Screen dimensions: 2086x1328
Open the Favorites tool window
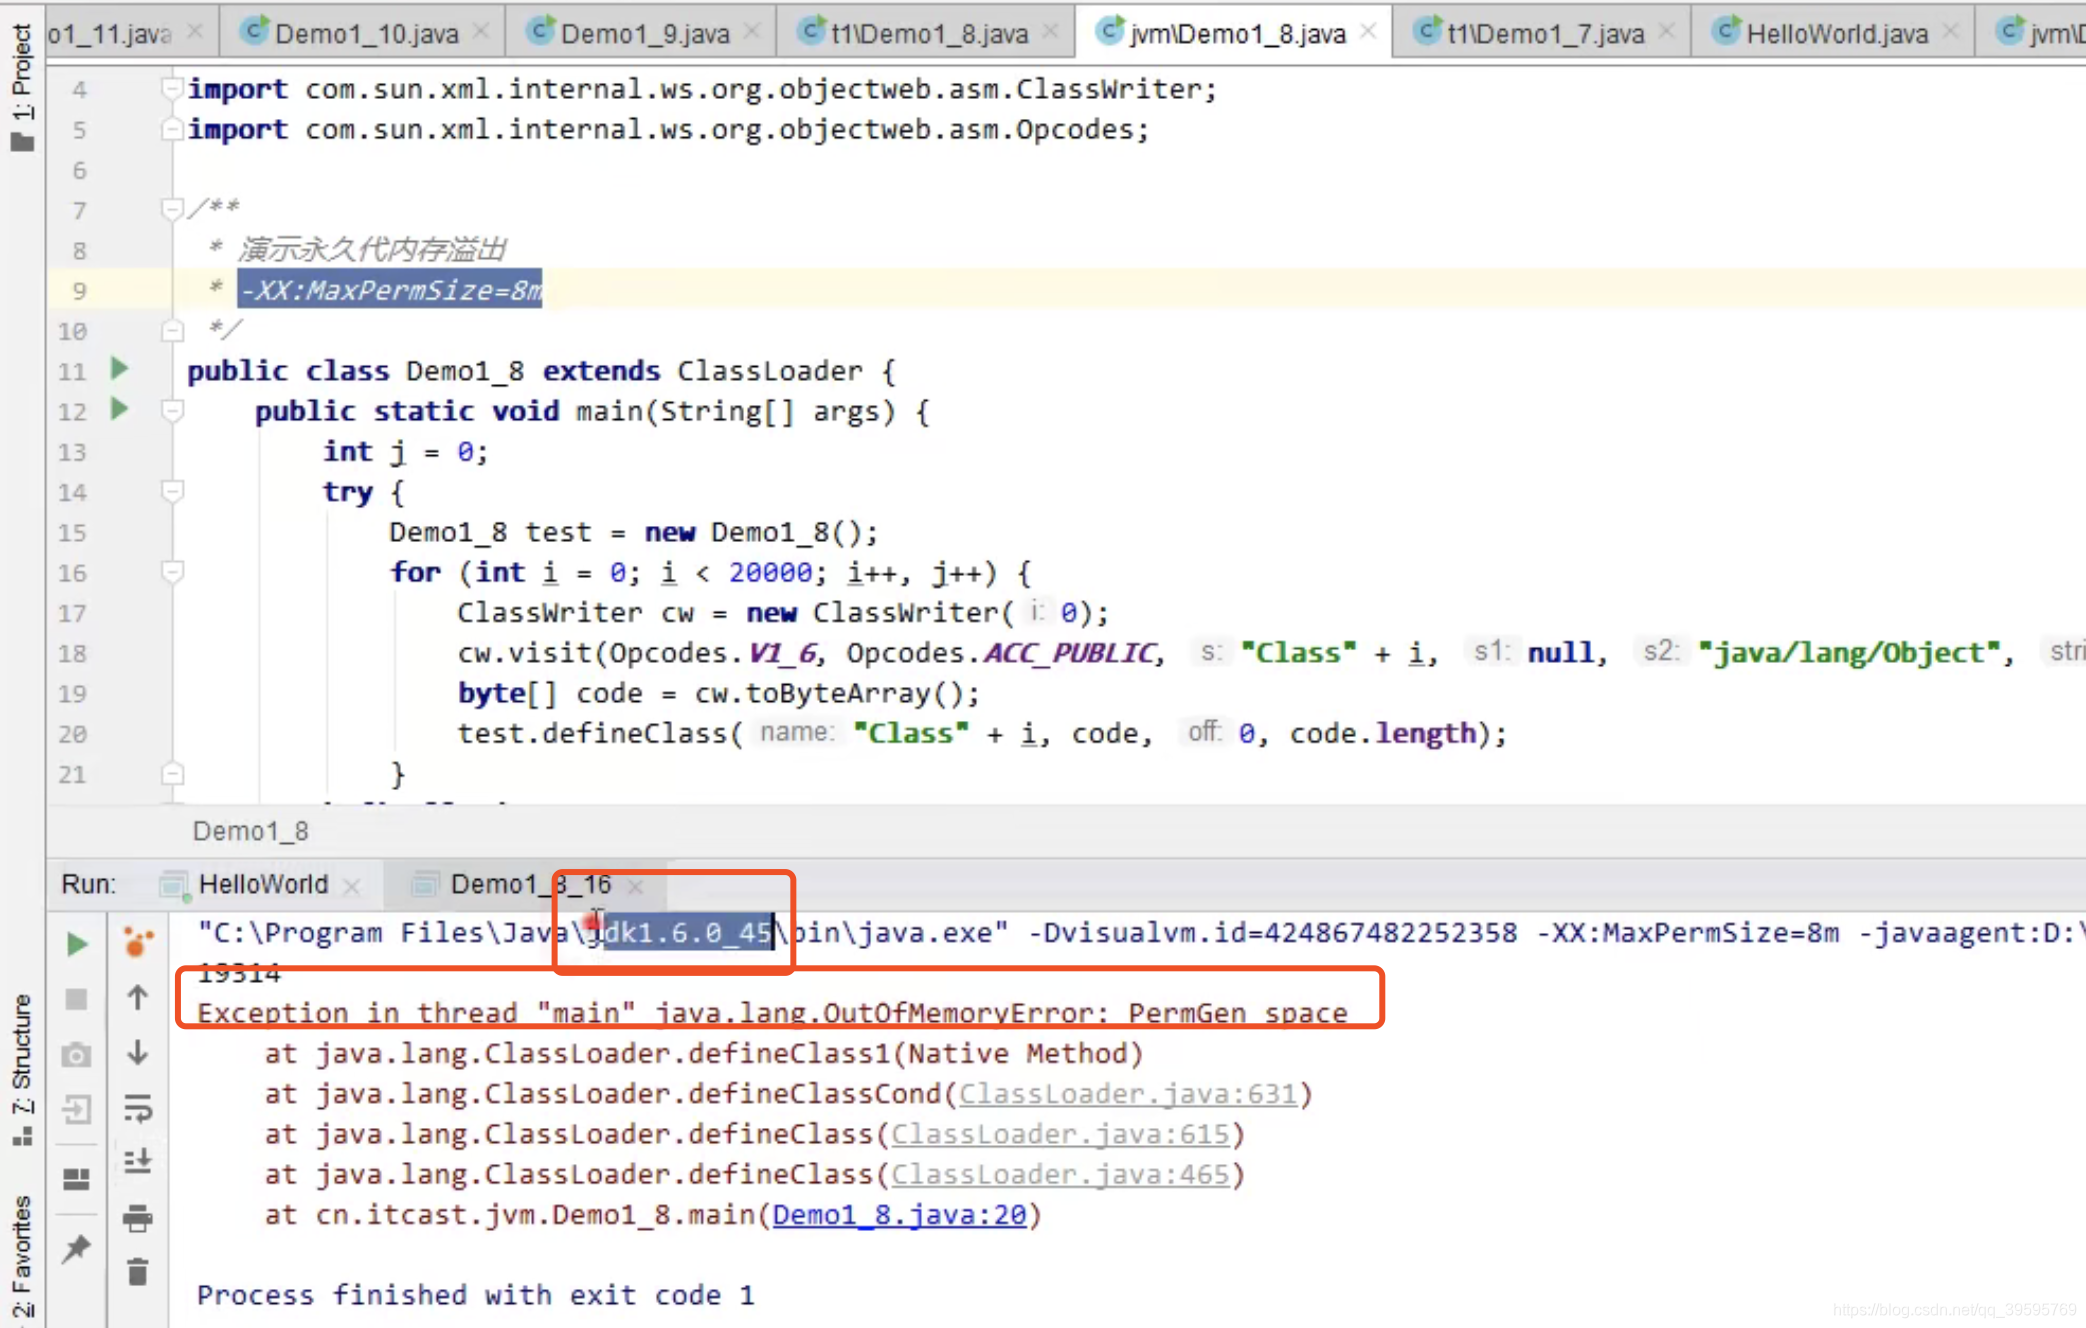click(x=22, y=1256)
